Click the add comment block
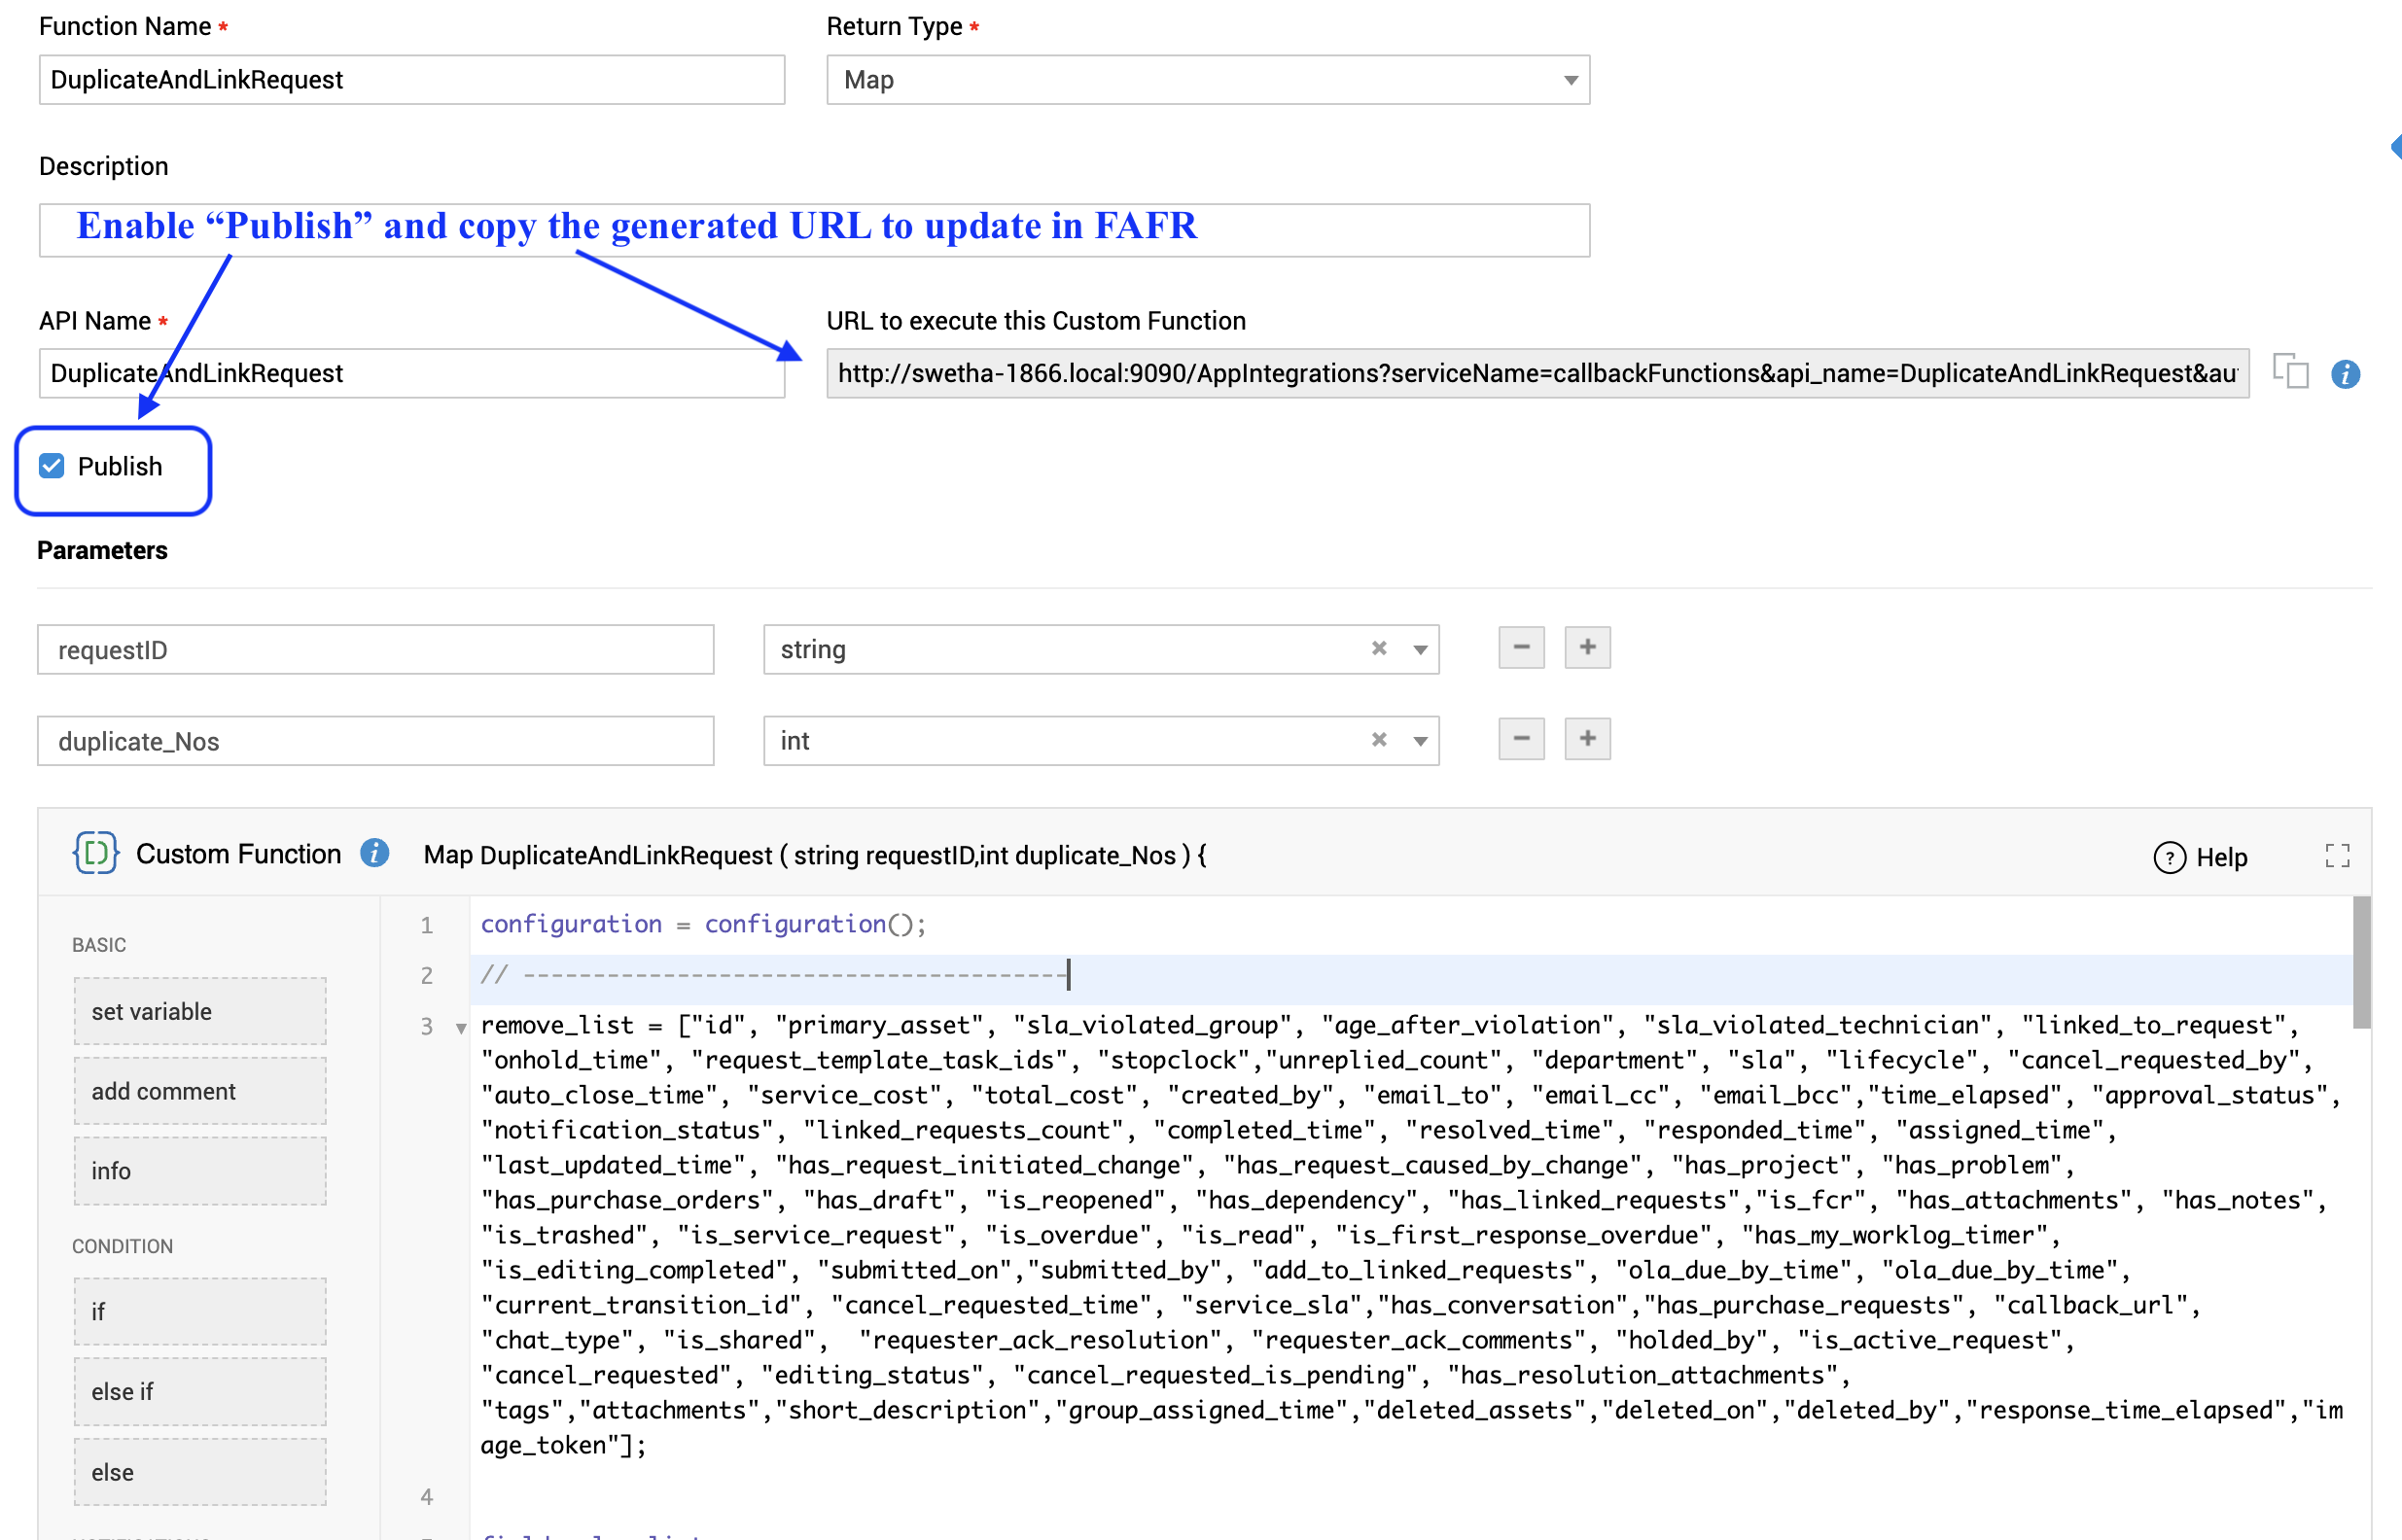This screenshot has width=2402, height=1540. [x=200, y=1091]
